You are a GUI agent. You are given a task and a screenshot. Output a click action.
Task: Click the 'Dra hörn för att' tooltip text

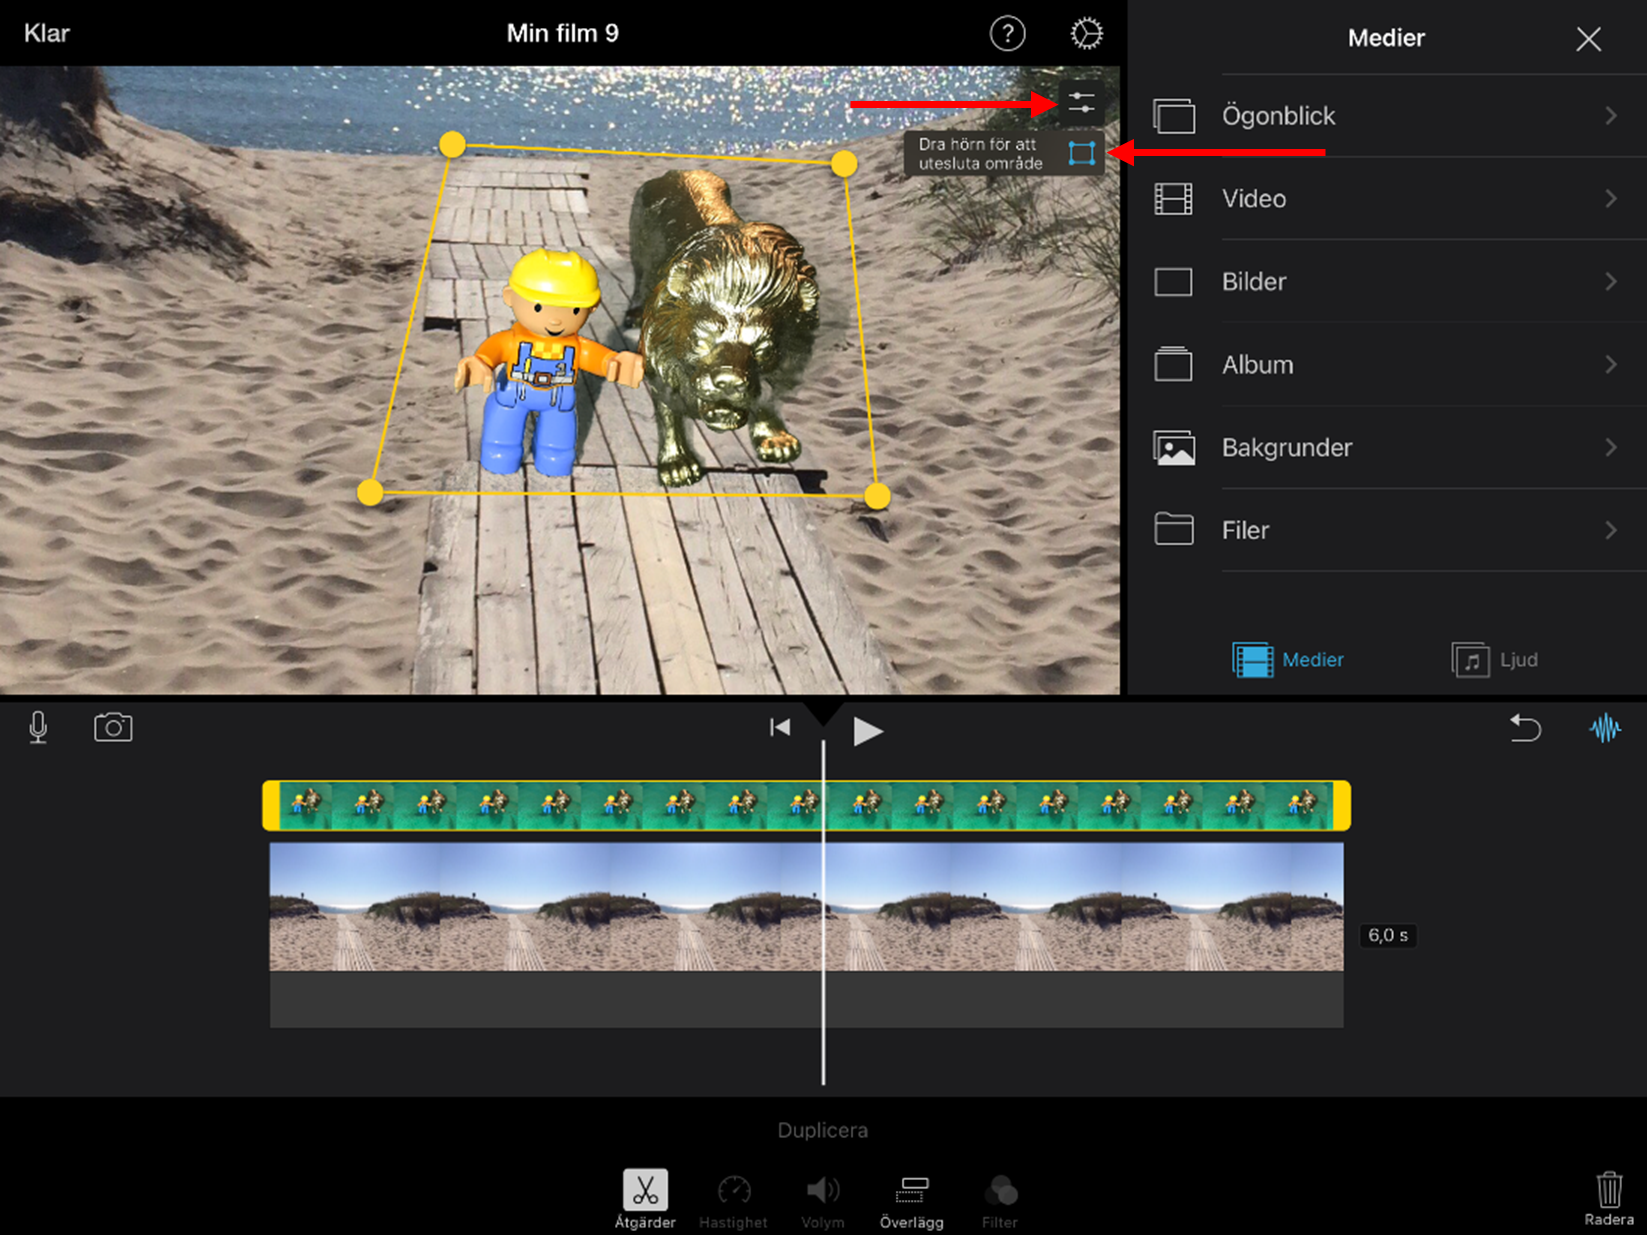tap(977, 144)
